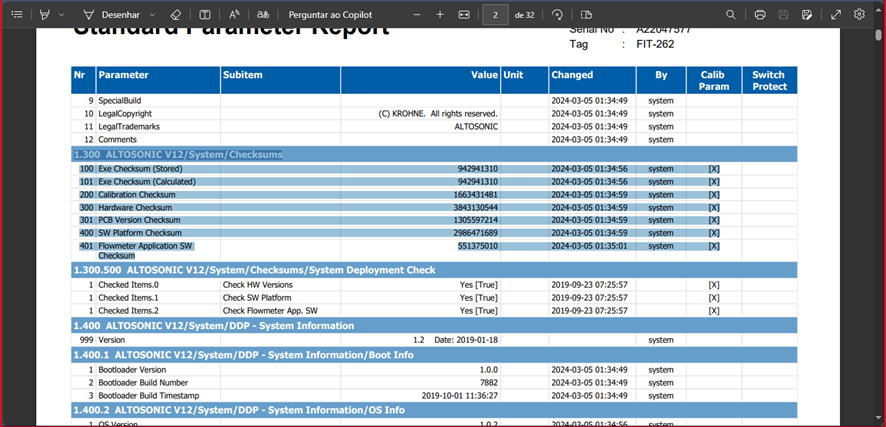Click Flowmeter Application SW Checksum value 551375010
Viewport: 886px width, 427px height.
pos(477,246)
